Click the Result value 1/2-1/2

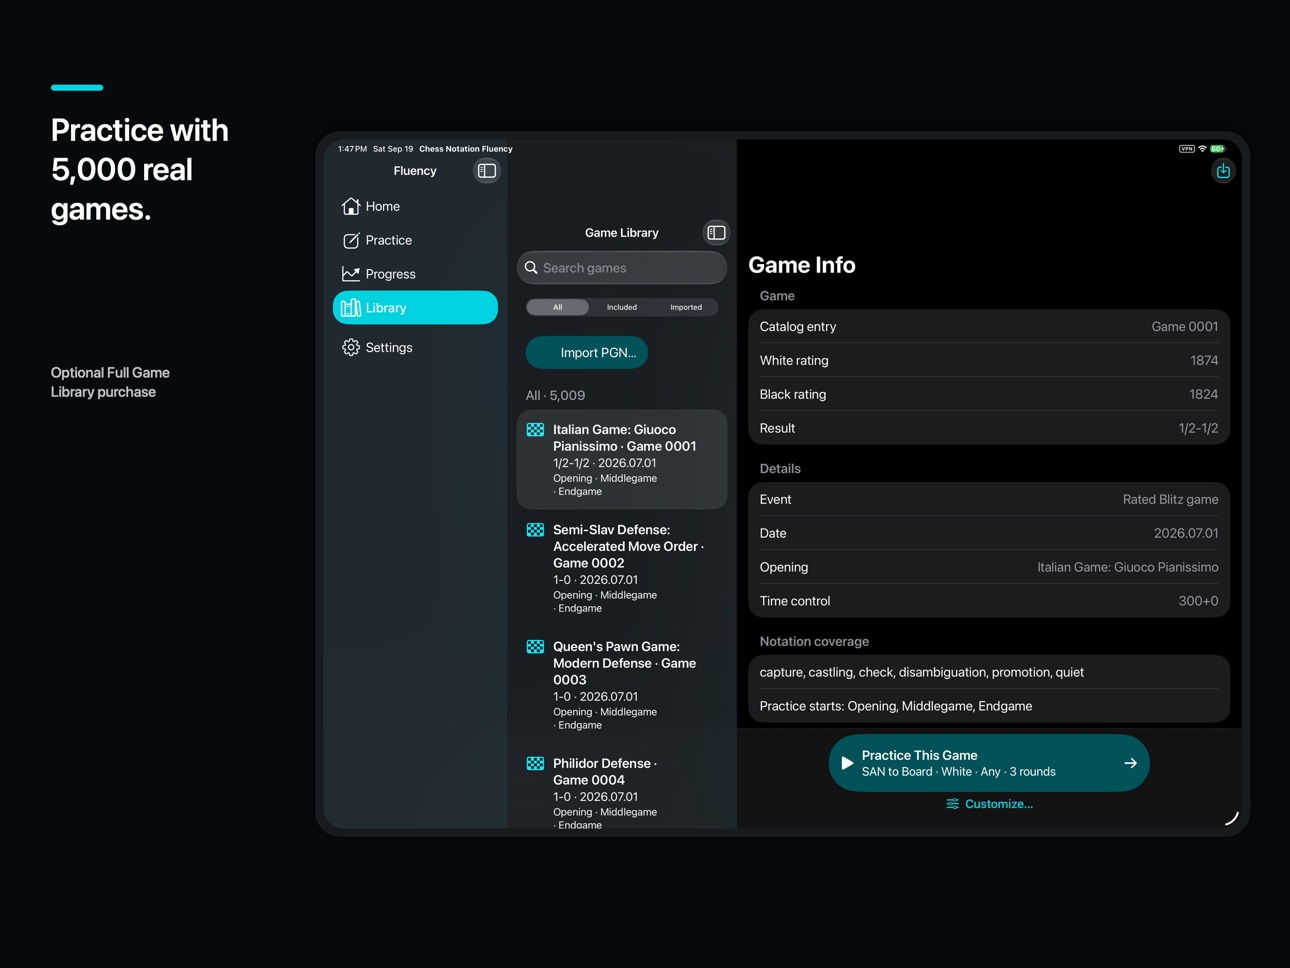coord(1198,429)
